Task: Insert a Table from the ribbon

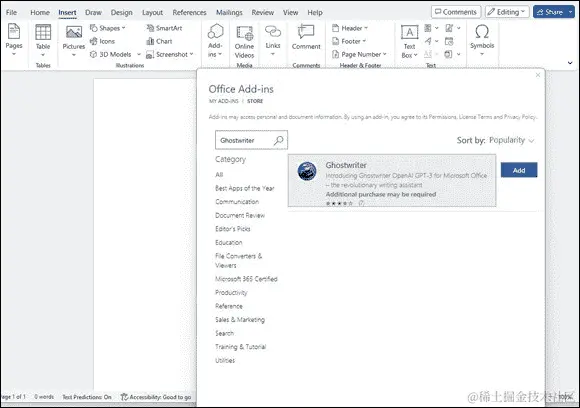Action: [x=43, y=40]
